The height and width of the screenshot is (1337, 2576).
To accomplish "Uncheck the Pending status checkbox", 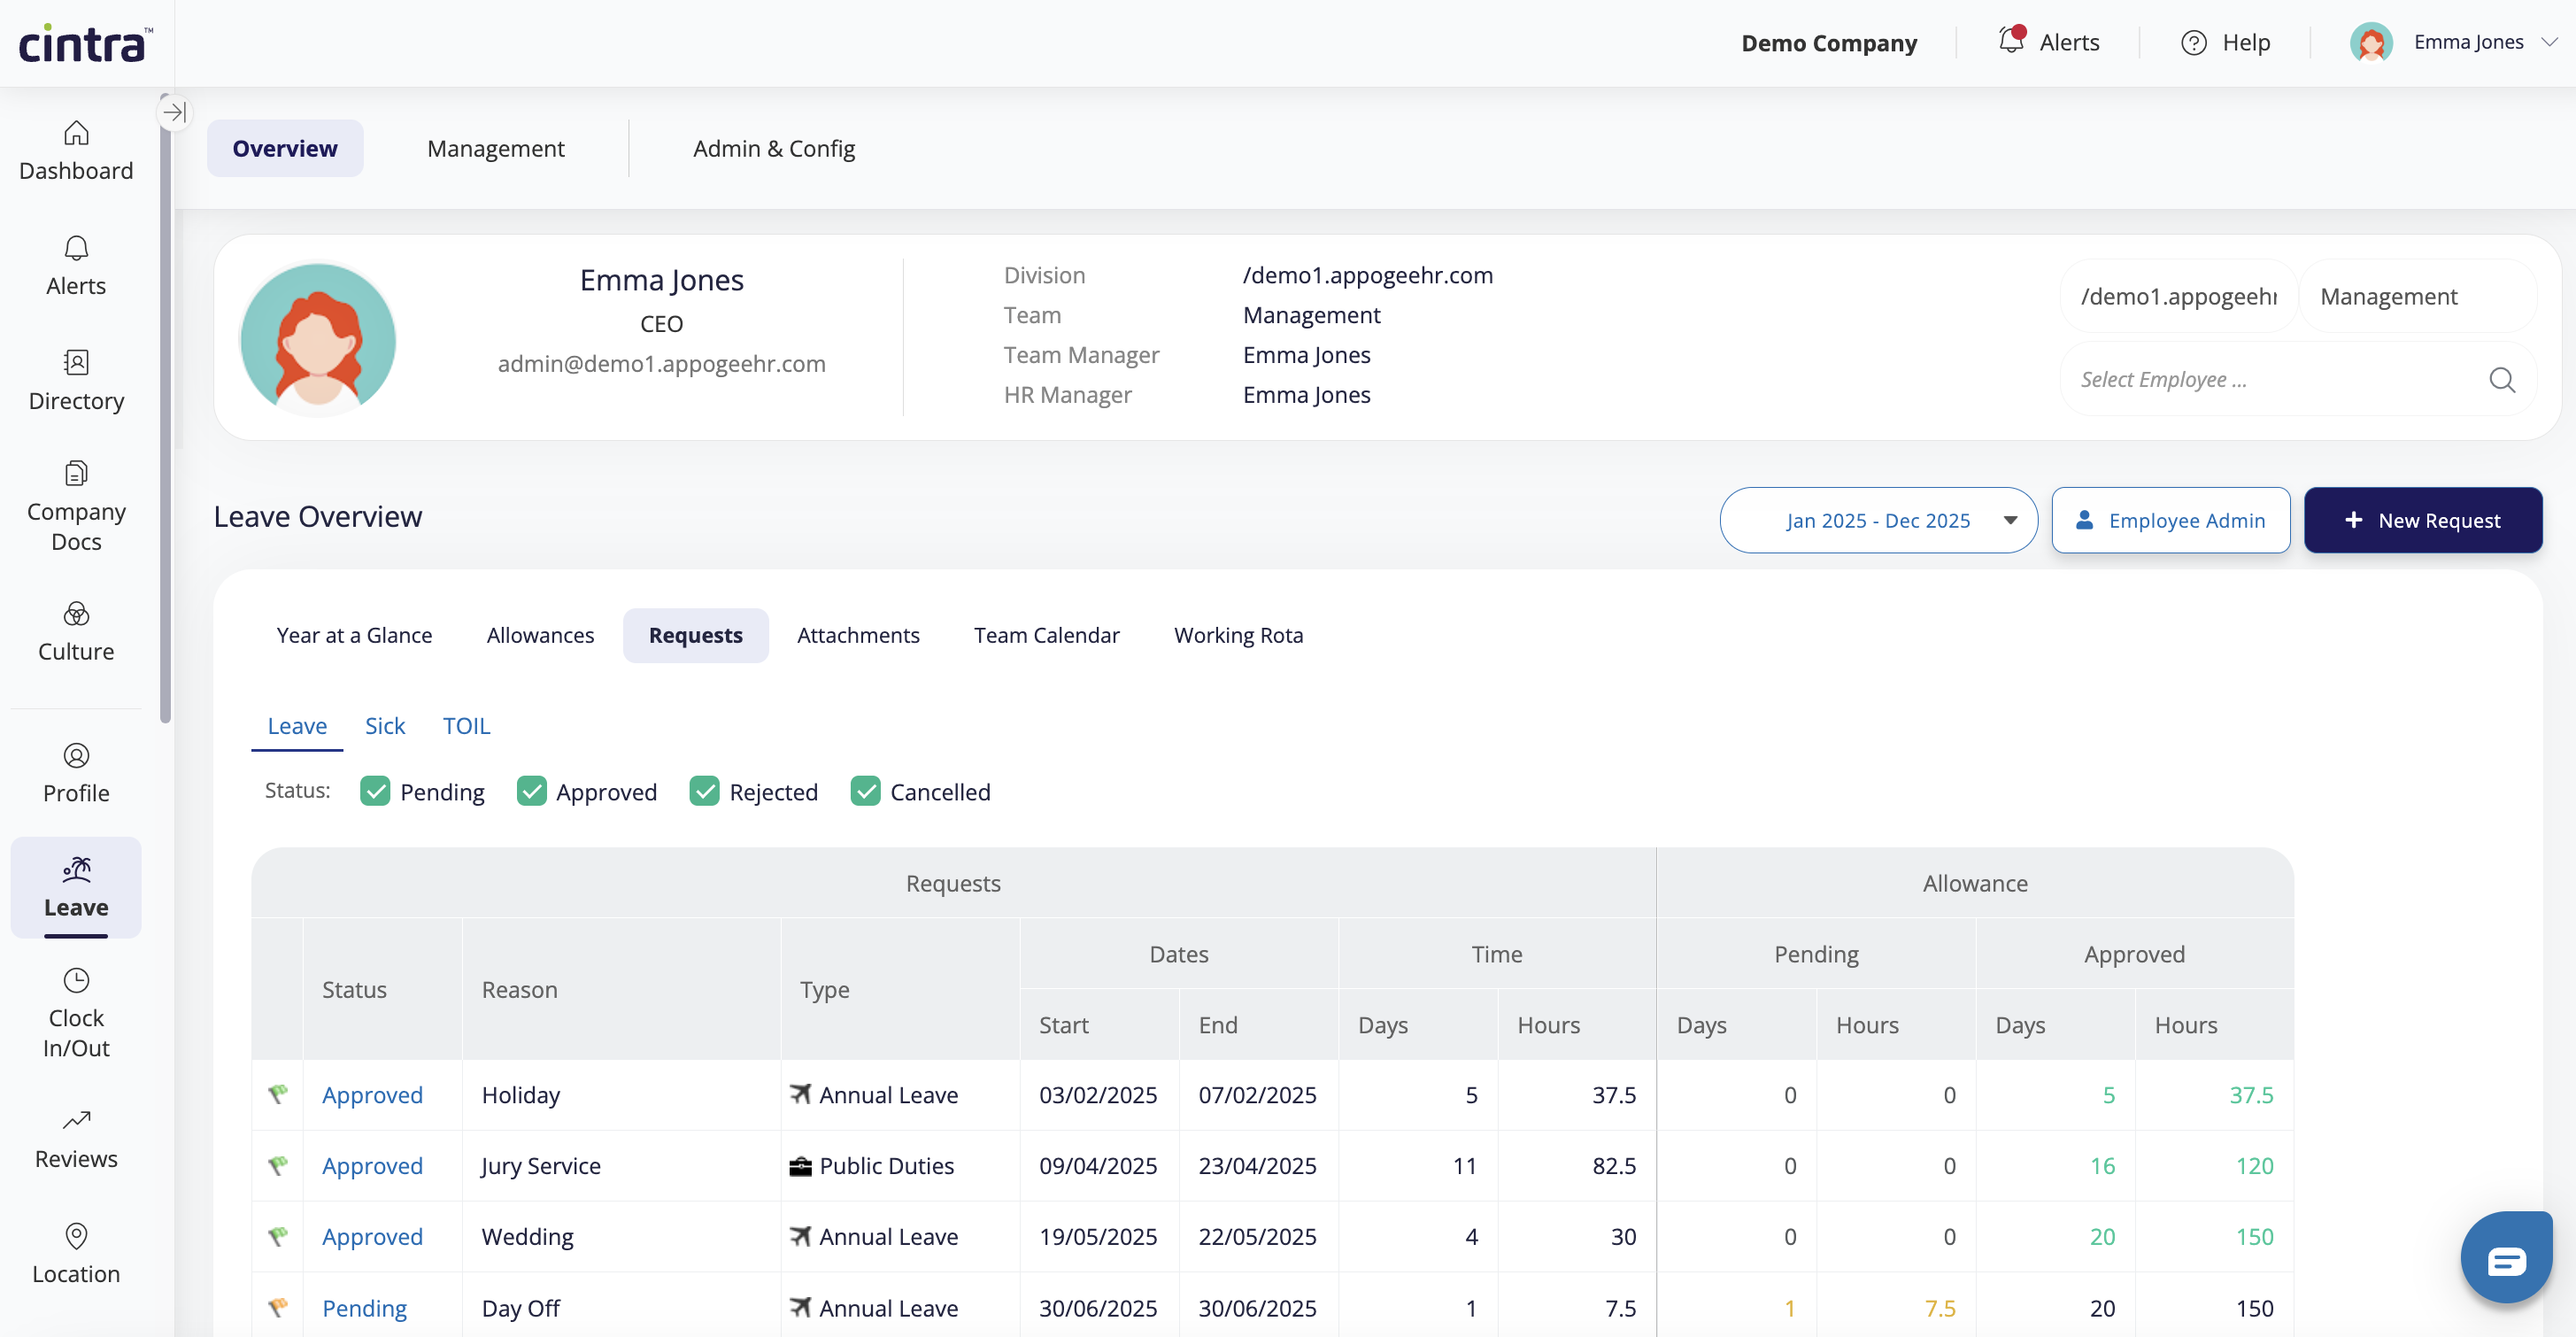I will pos(375,791).
